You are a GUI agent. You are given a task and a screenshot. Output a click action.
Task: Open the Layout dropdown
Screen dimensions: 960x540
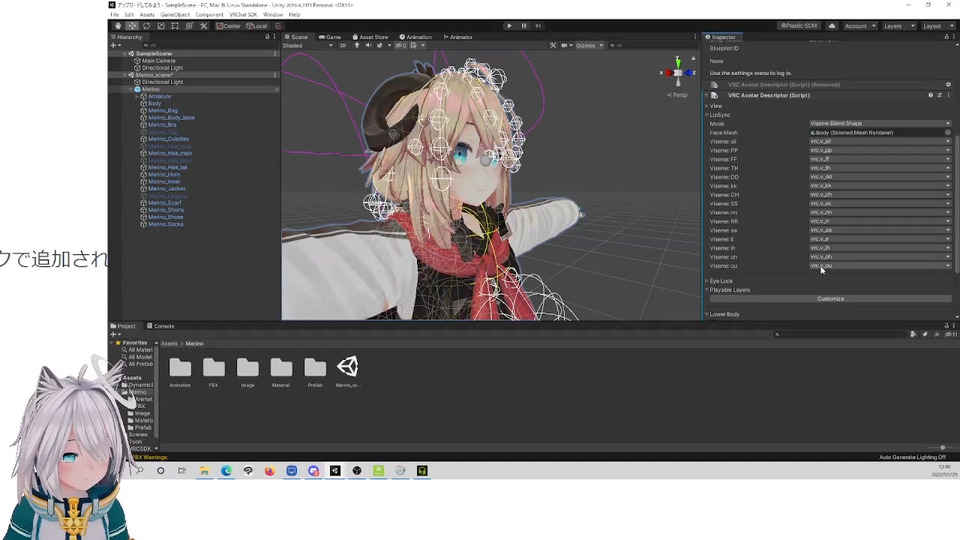coord(937,26)
